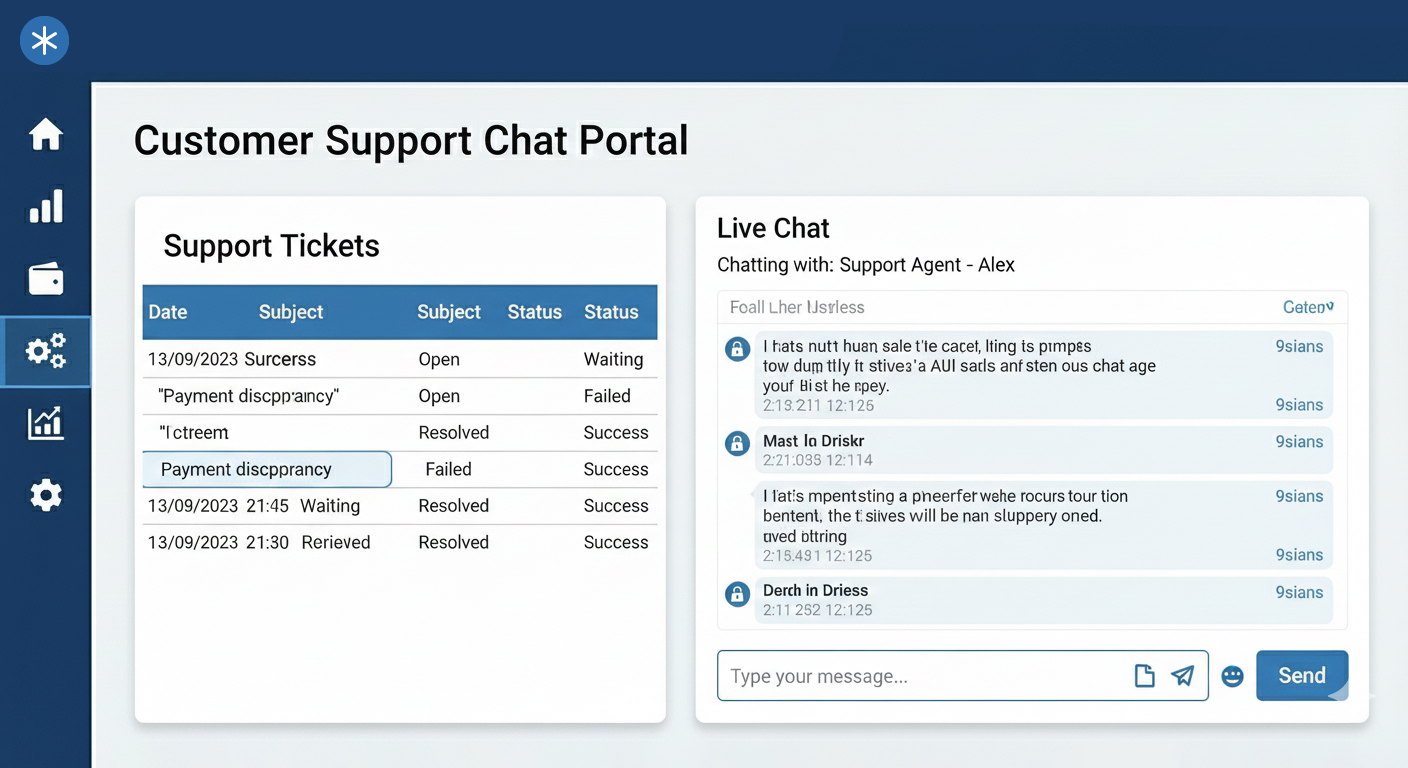Image resolution: width=1408 pixels, height=768 pixels.
Task: Click the asterisk app logo
Action: pyautogui.click(x=44, y=41)
